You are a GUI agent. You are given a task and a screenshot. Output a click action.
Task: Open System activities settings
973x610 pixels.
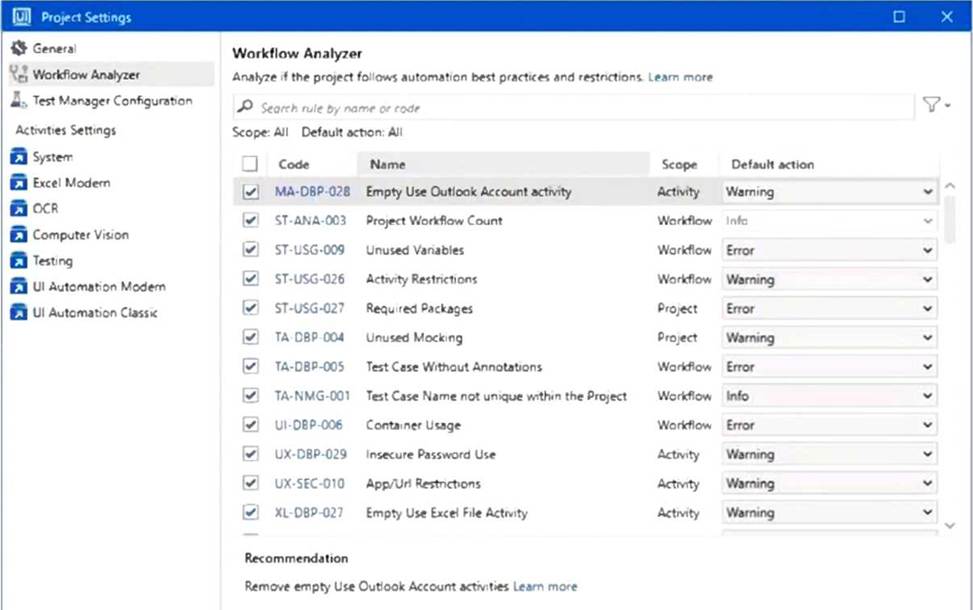coord(53,157)
